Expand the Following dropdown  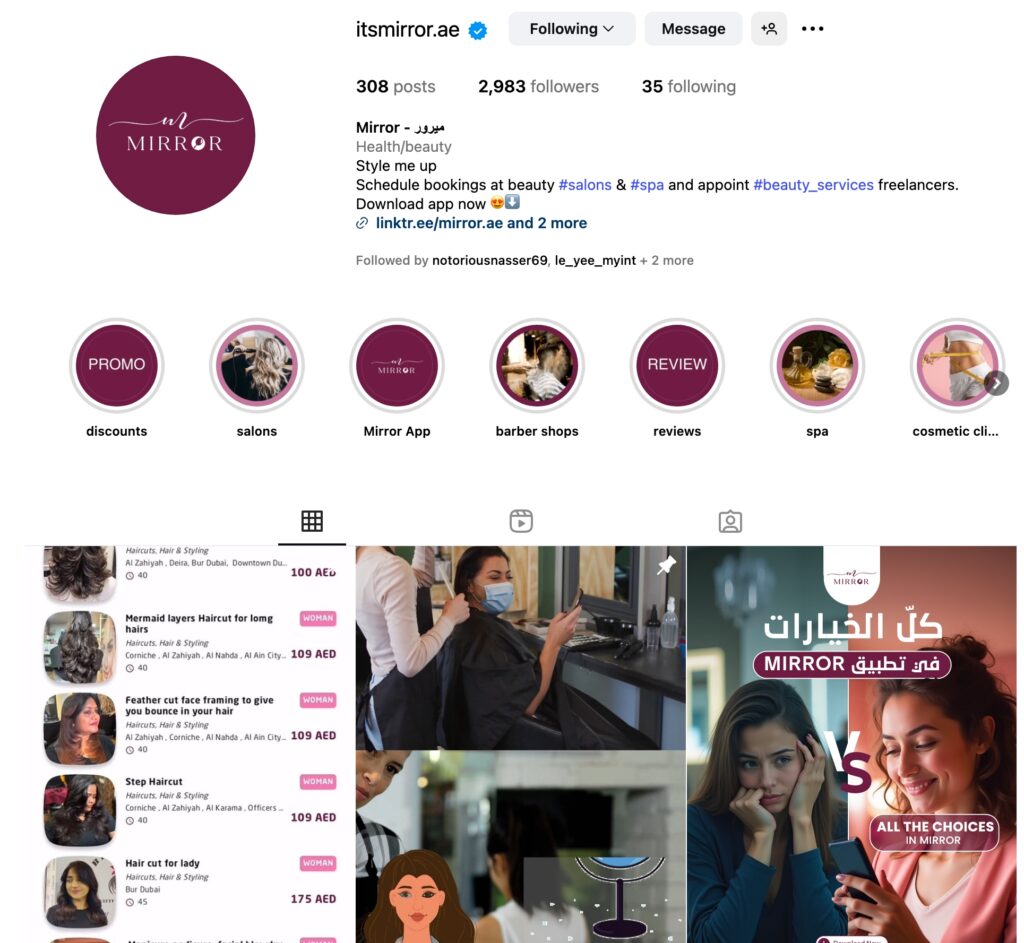point(572,29)
